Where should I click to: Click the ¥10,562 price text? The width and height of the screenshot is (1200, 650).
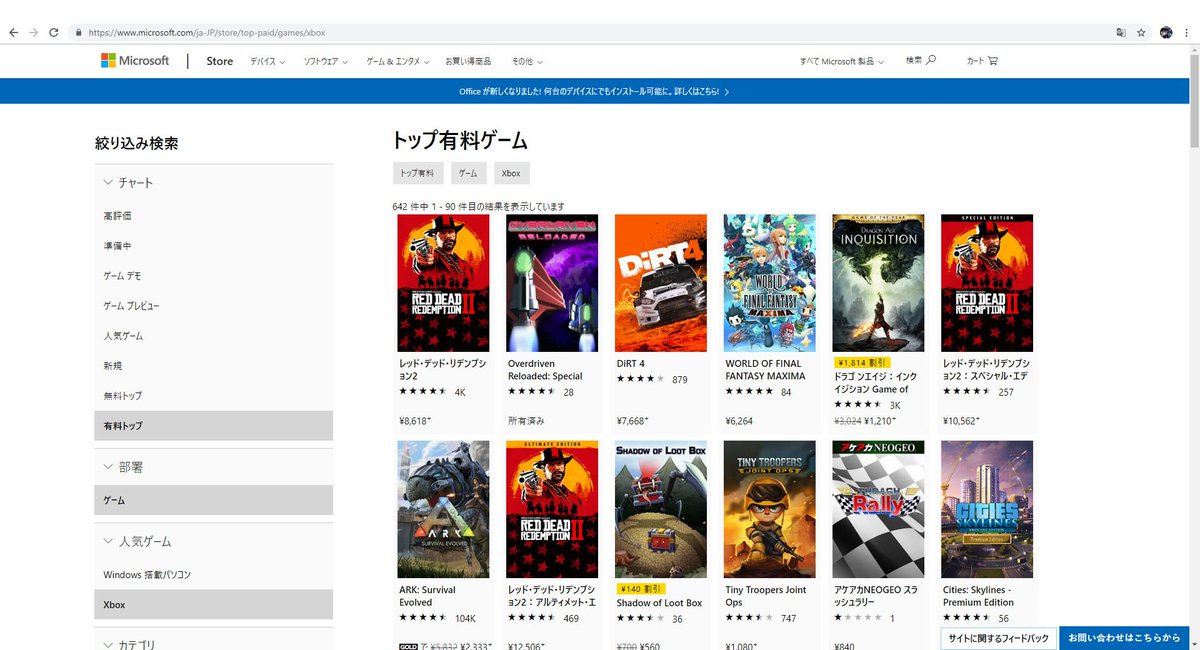pos(961,420)
